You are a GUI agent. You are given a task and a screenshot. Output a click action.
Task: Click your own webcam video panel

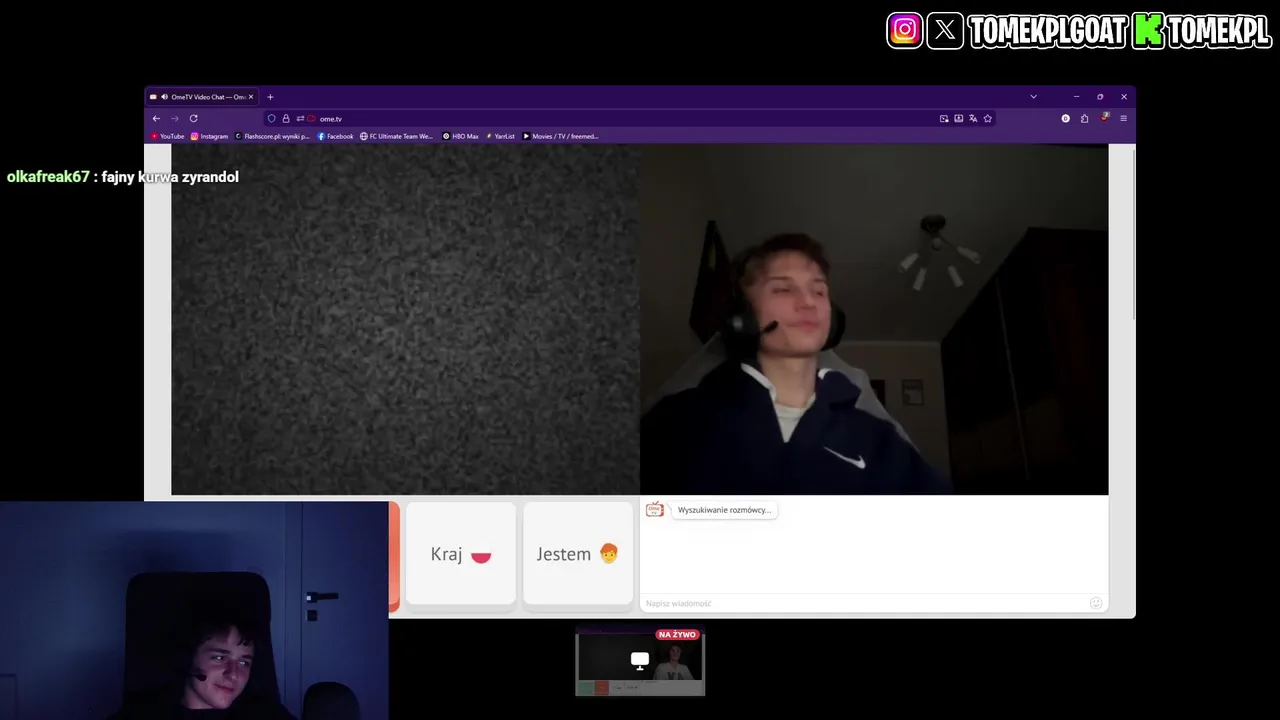pyautogui.click(x=874, y=319)
